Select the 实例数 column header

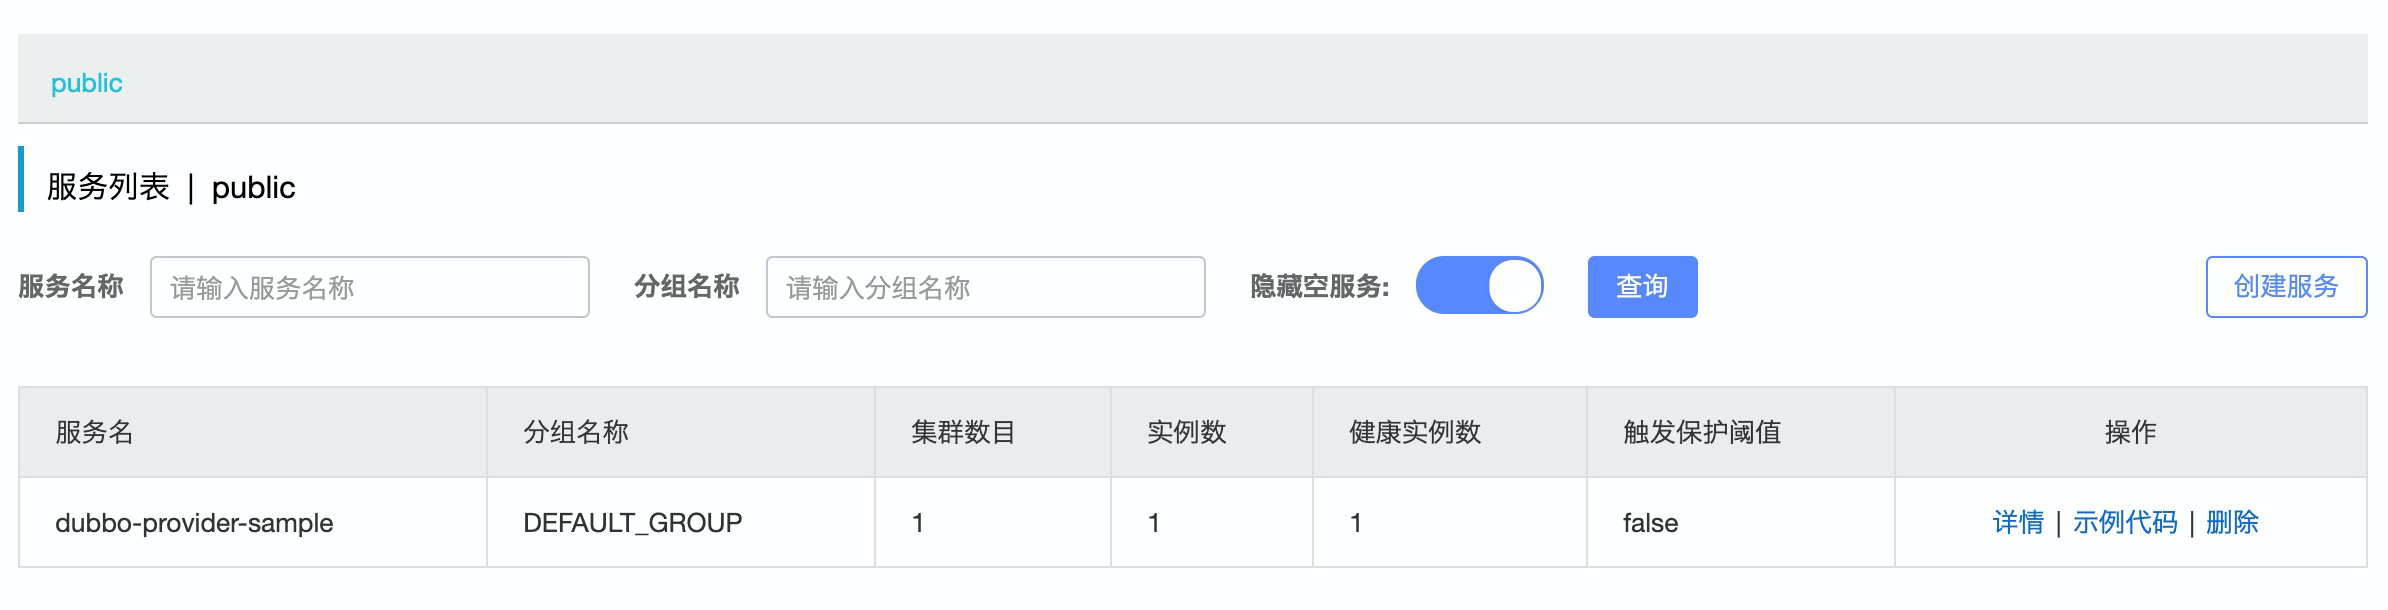[1186, 432]
